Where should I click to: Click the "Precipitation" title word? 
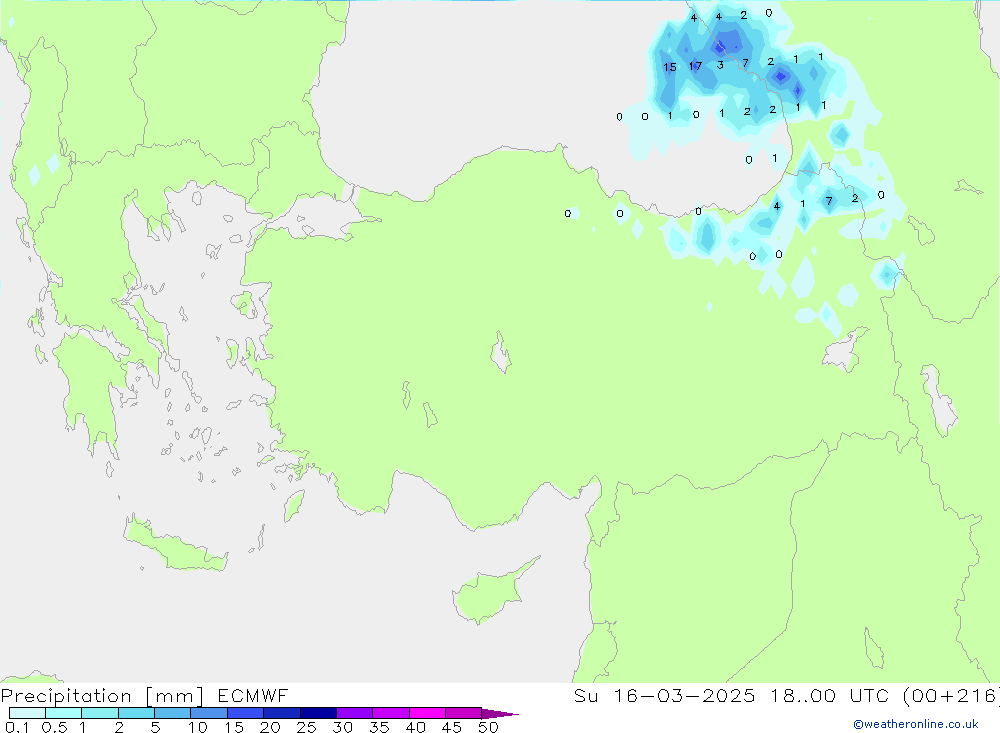[66, 696]
